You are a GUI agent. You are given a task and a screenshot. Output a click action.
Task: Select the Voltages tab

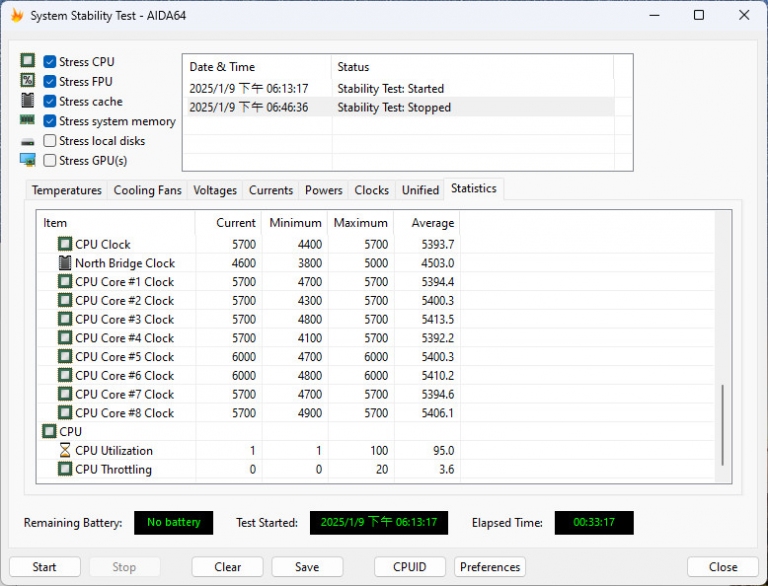[x=215, y=190]
